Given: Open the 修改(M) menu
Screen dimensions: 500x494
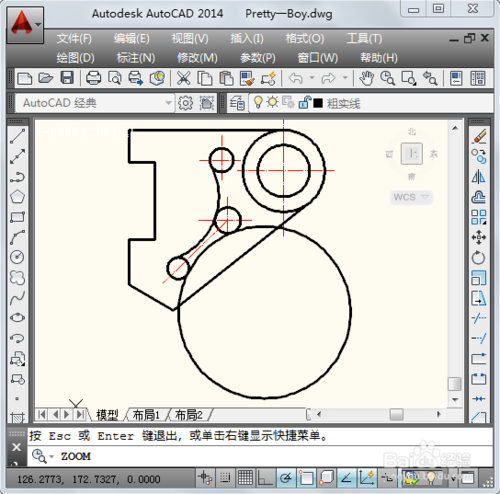Looking at the screenshot, I should (197, 58).
